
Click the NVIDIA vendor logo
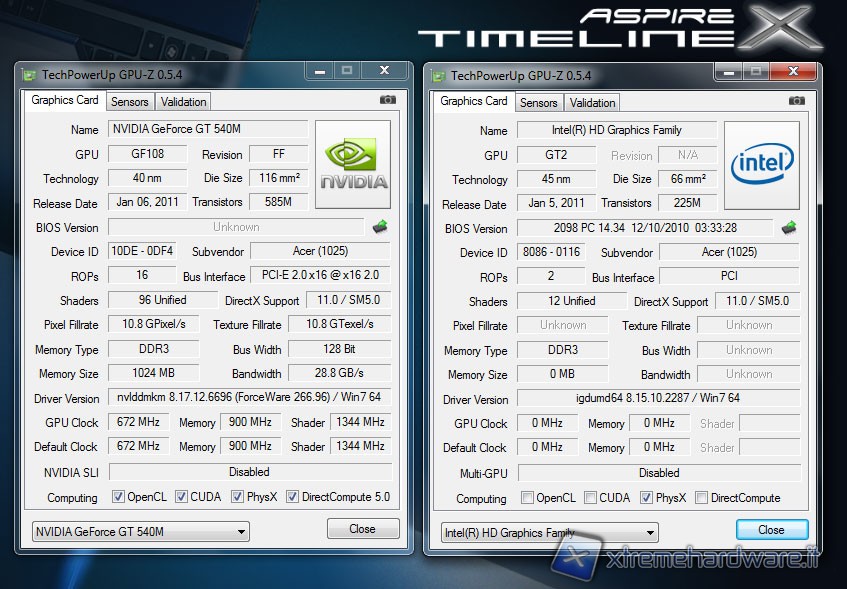(x=353, y=165)
